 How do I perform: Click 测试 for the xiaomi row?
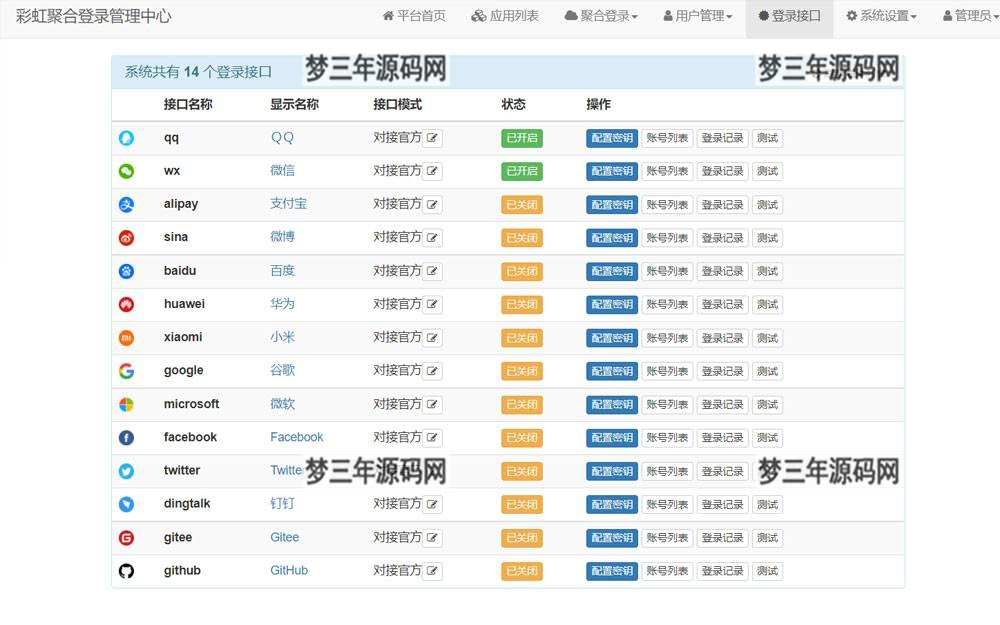click(x=767, y=338)
